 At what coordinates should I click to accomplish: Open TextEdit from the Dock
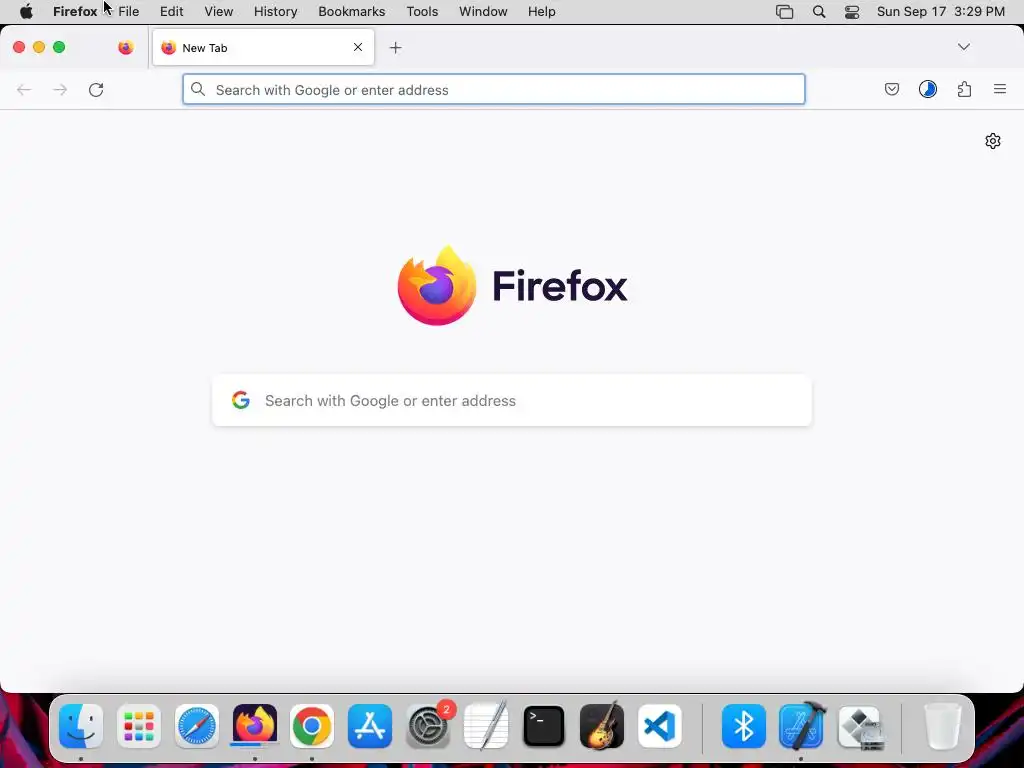(x=486, y=725)
